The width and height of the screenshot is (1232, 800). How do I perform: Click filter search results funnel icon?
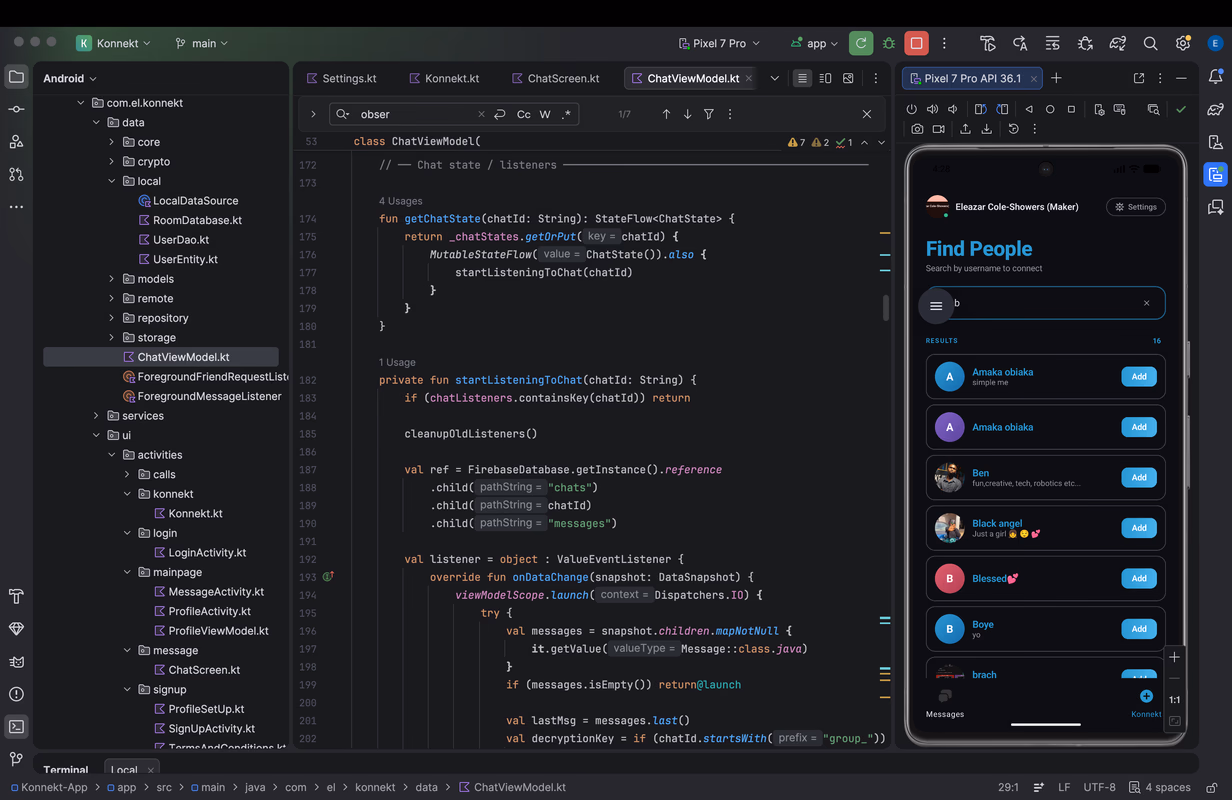point(708,114)
